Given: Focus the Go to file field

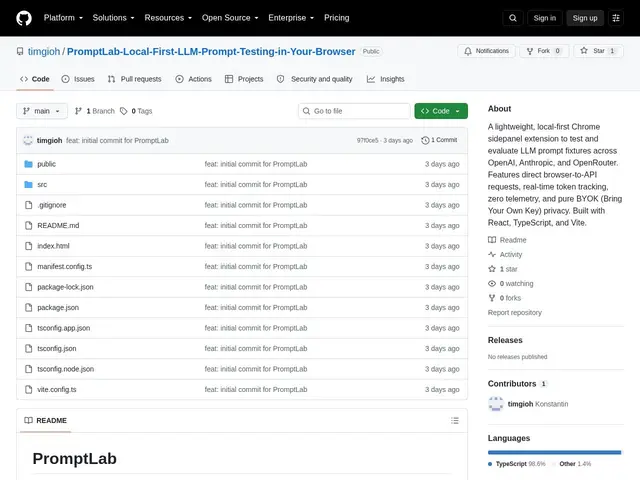Looking at the screenshot, I should 354,111.
